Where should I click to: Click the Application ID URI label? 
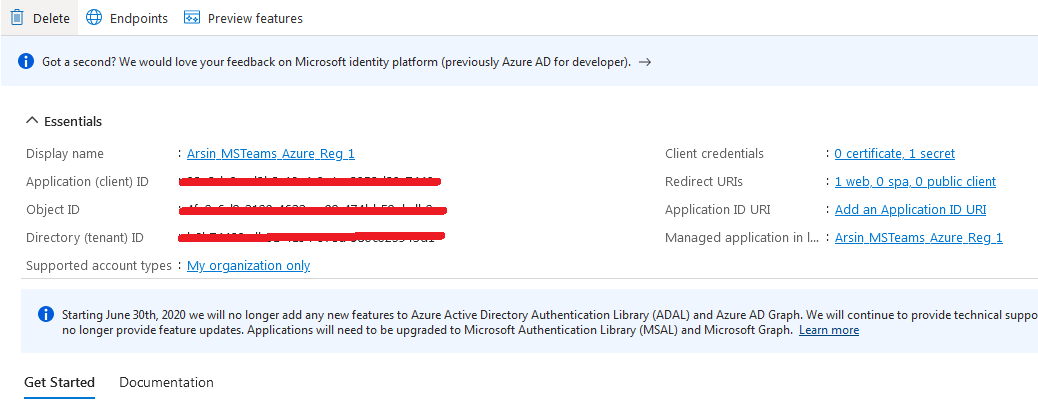pos(718,210)
